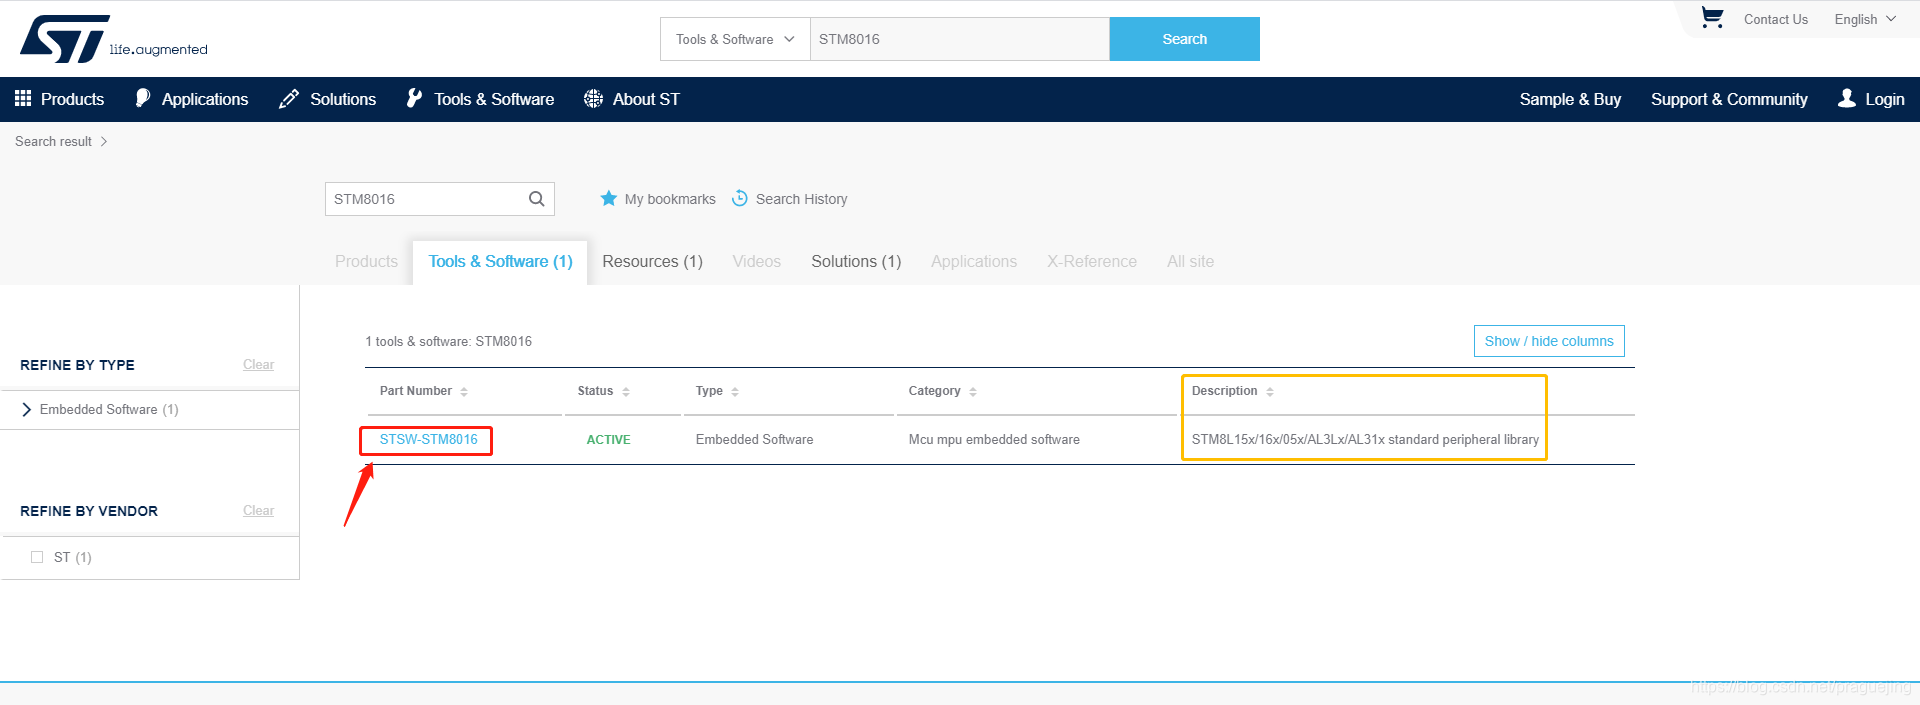Select the All site tab
This screenshot has height=705, width=1920.
1190,261
